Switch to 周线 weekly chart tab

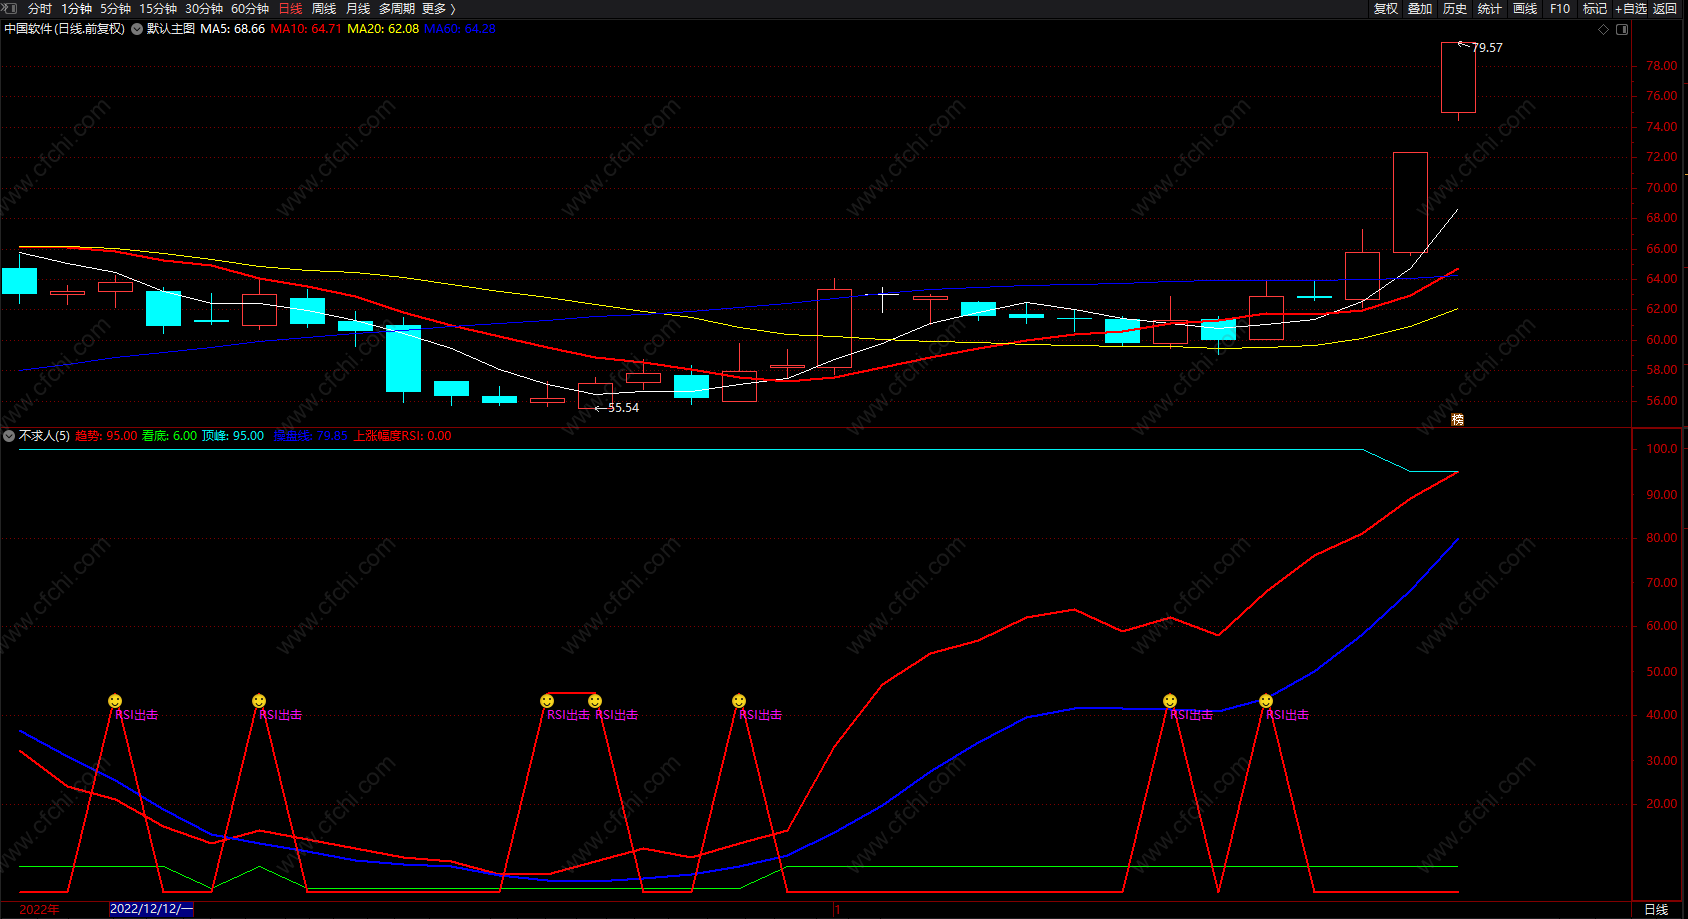[324, 8]
